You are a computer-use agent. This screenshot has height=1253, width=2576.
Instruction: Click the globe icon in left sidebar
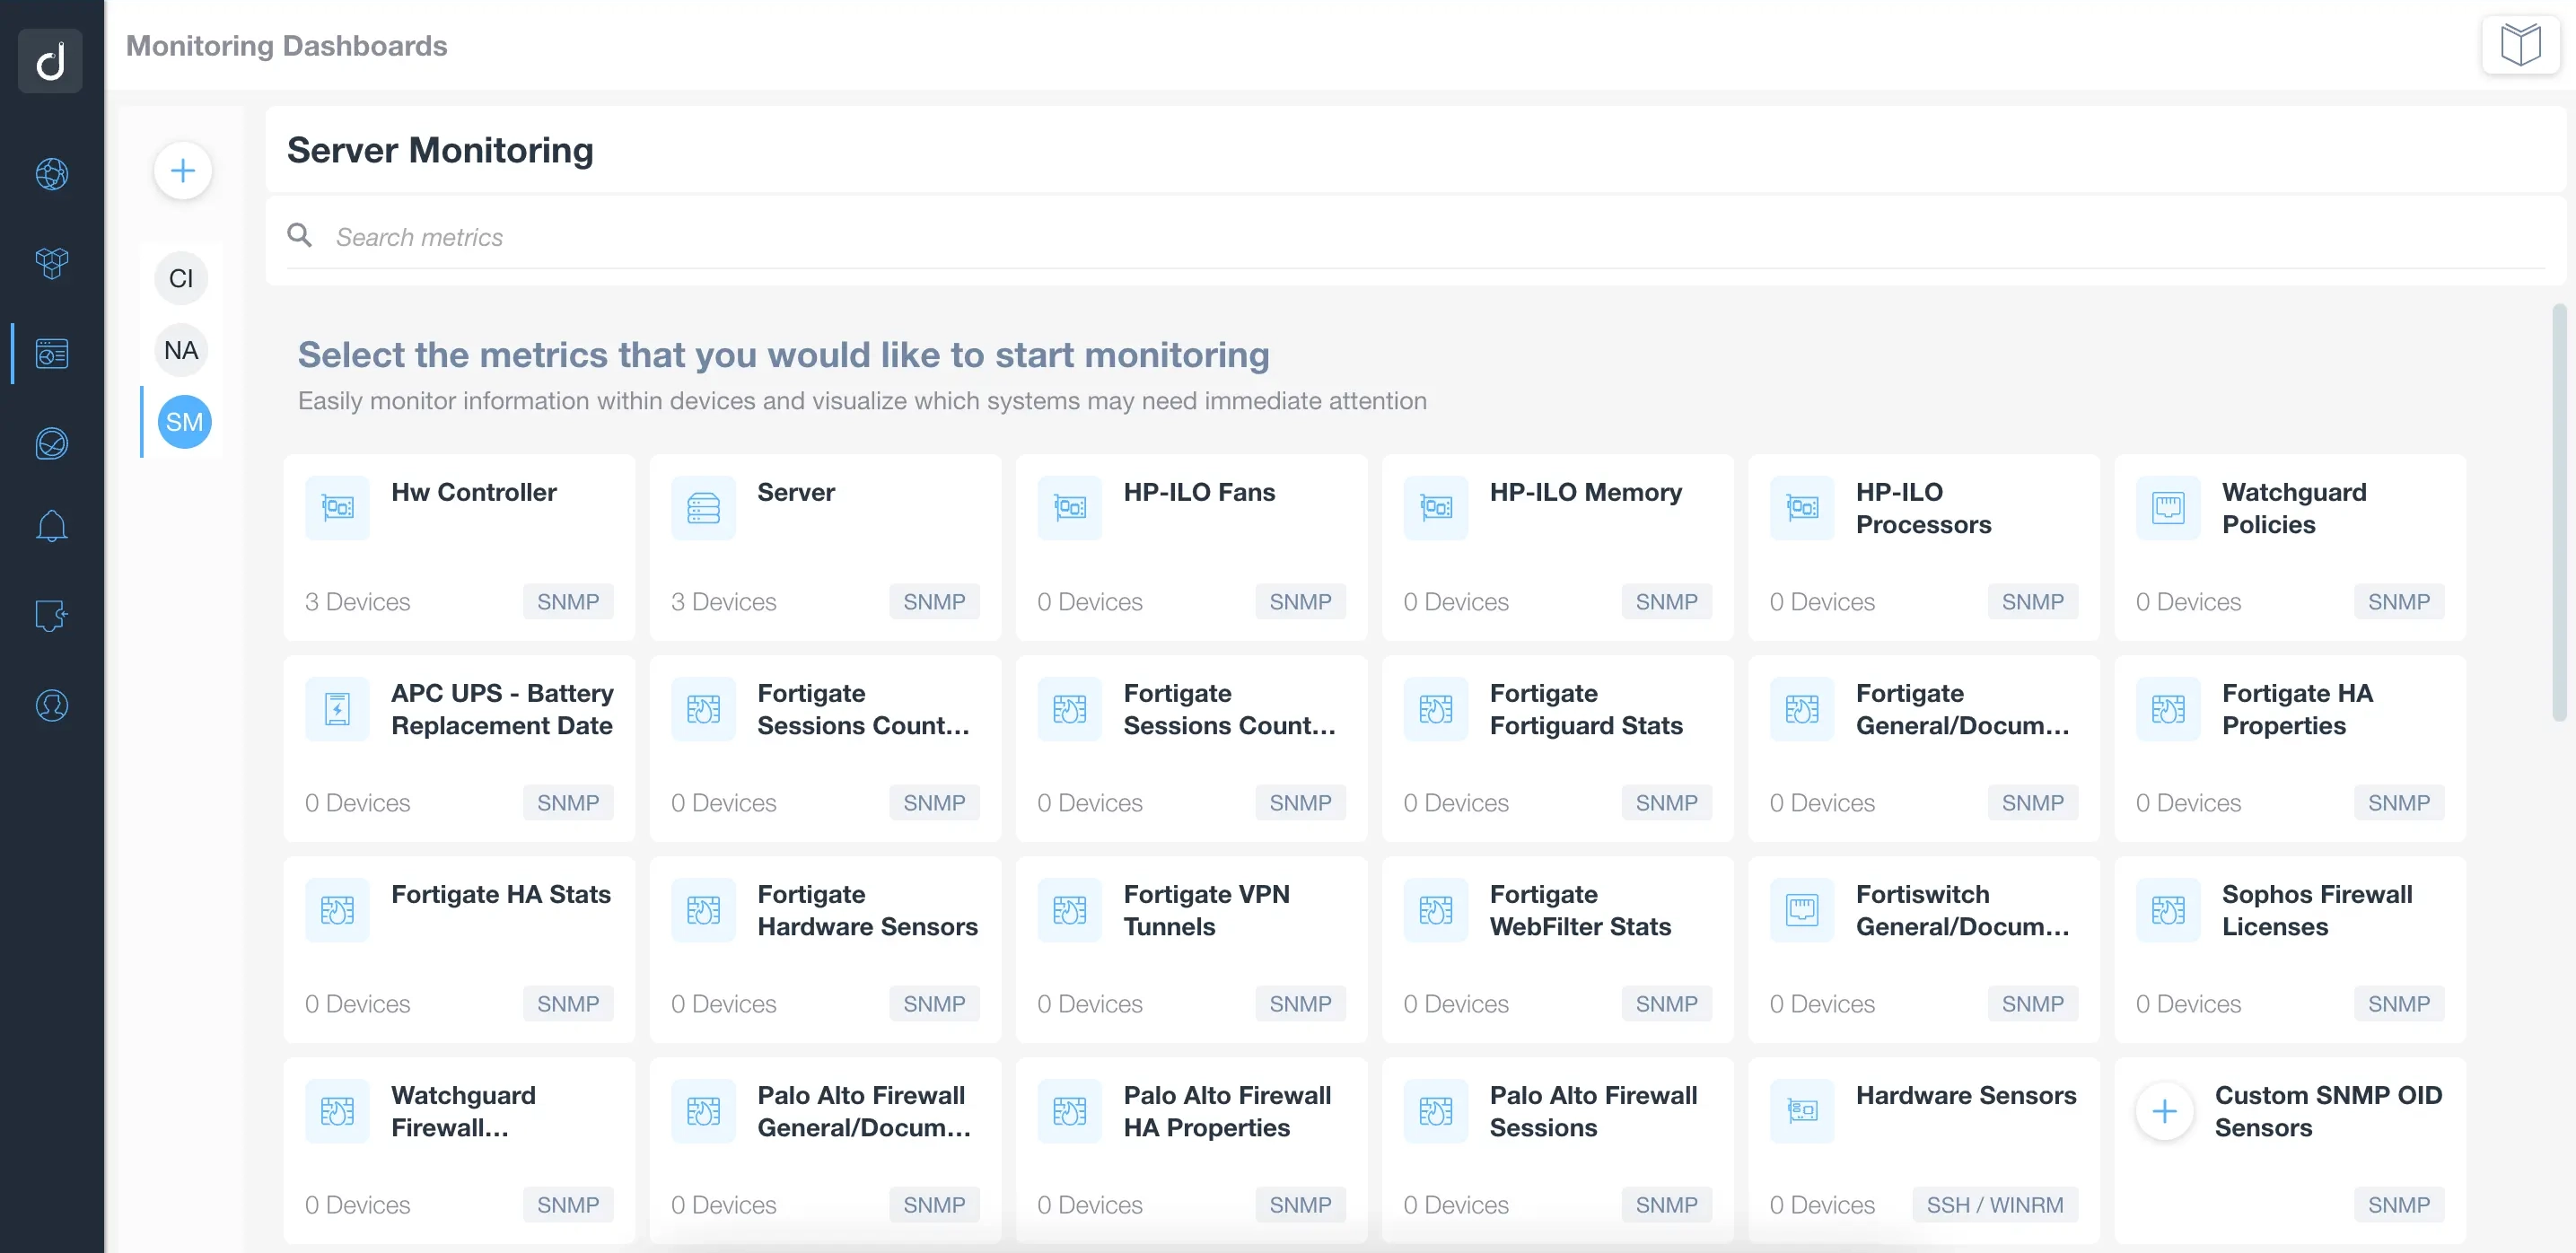[52, 174]
